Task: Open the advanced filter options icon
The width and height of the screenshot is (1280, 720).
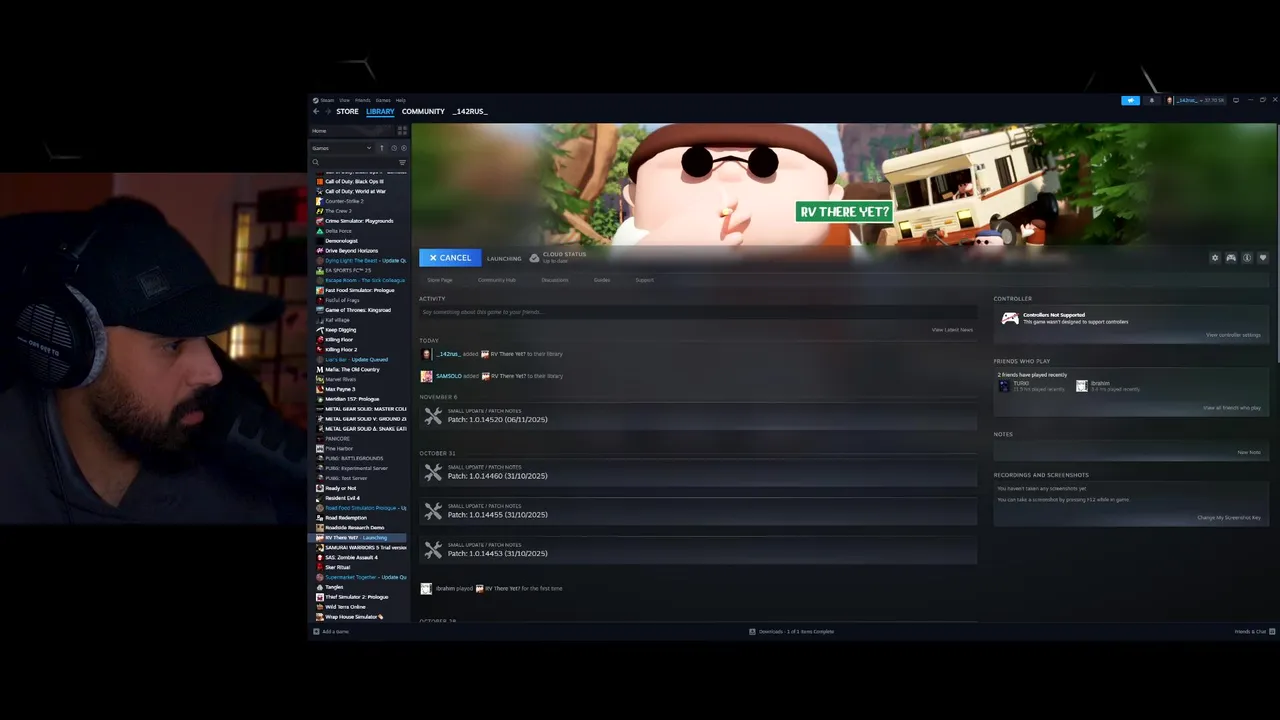Action: point(402,162)
